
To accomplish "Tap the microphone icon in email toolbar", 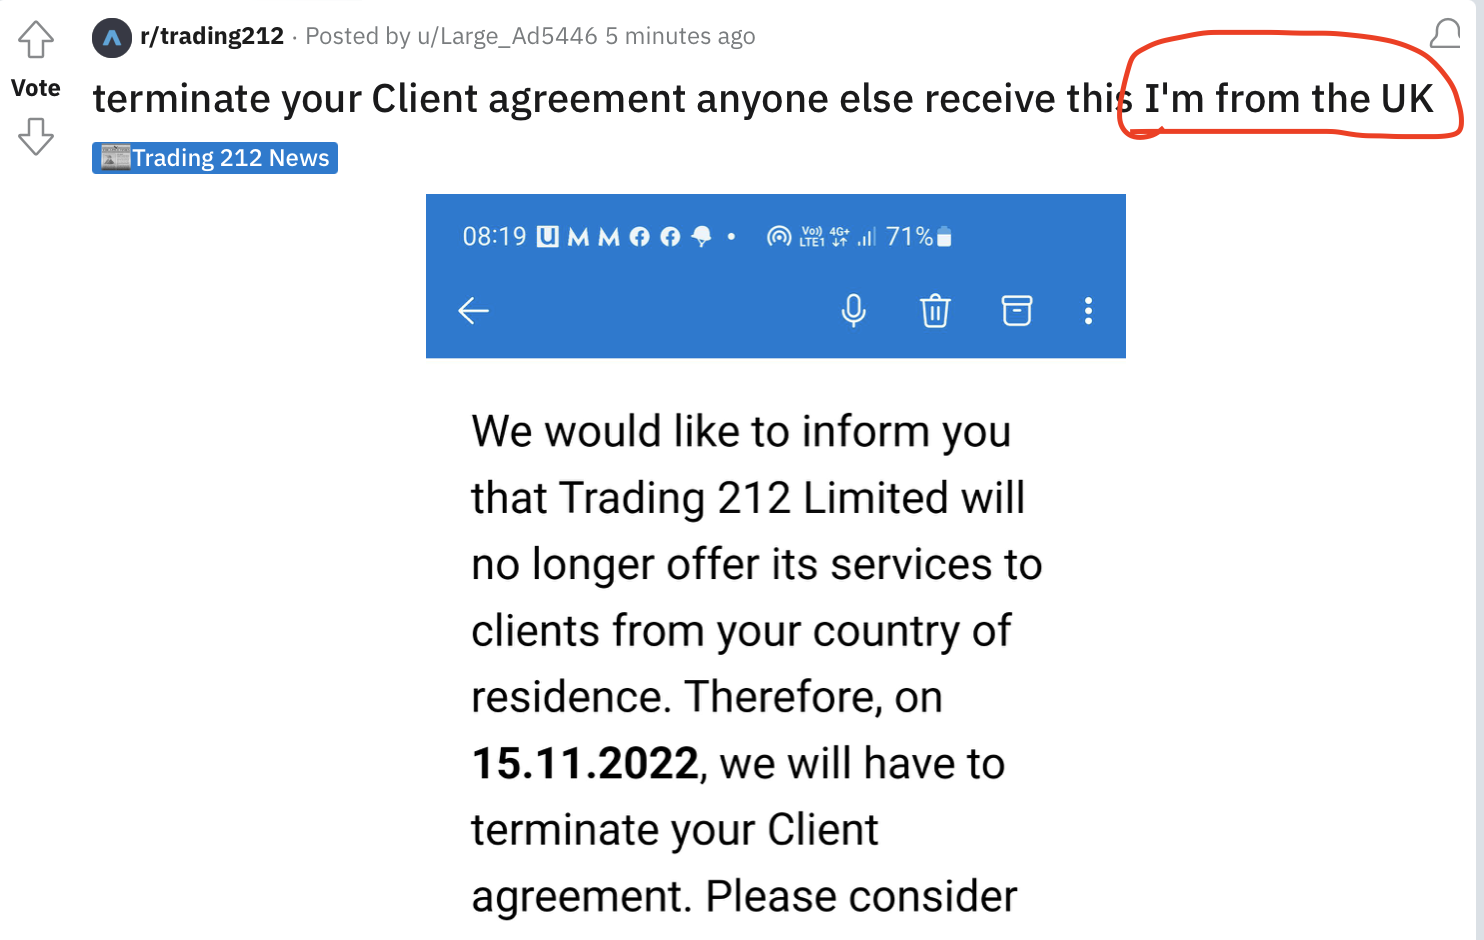I will tap(853, 311).
